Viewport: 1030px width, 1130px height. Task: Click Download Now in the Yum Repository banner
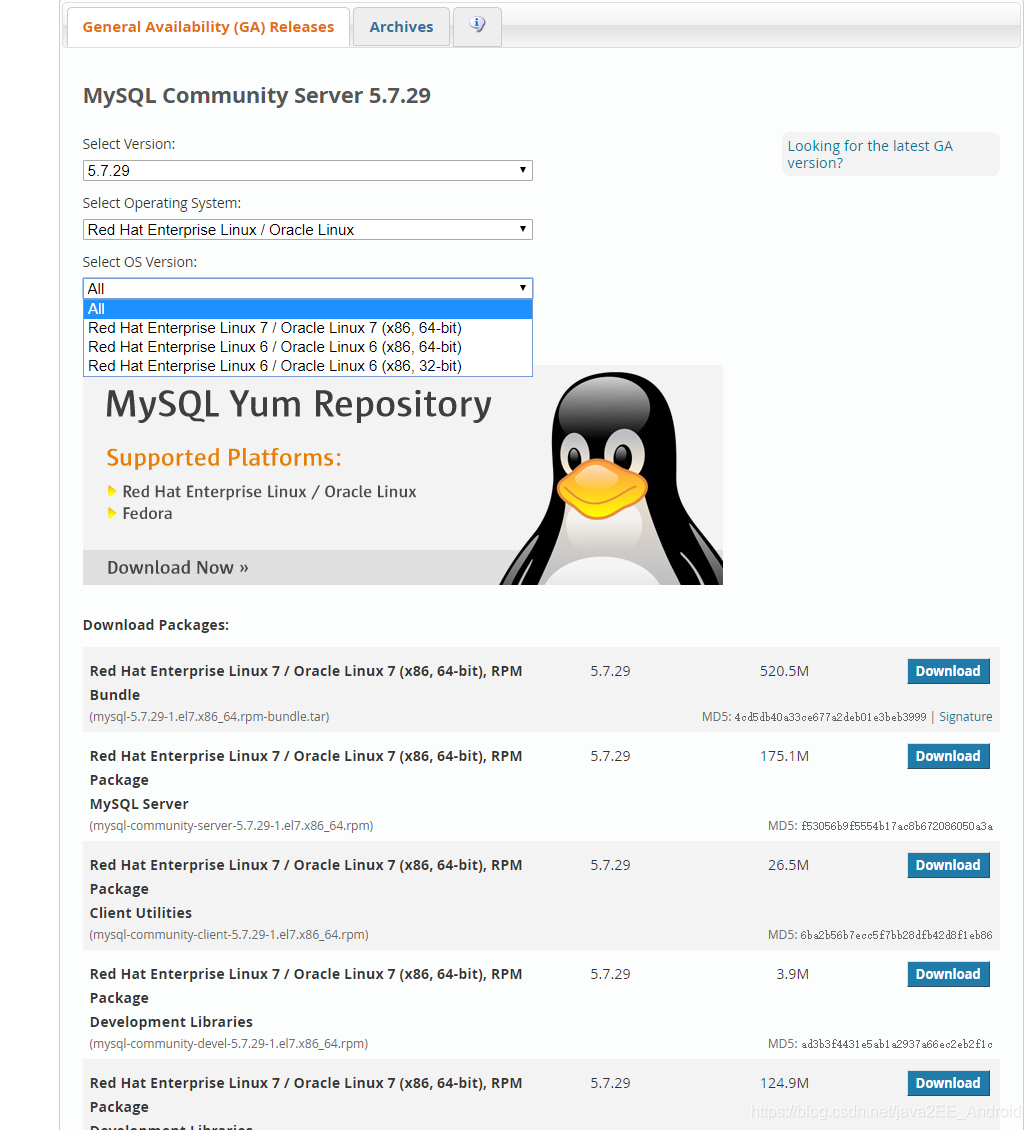[x=177, y=568]
